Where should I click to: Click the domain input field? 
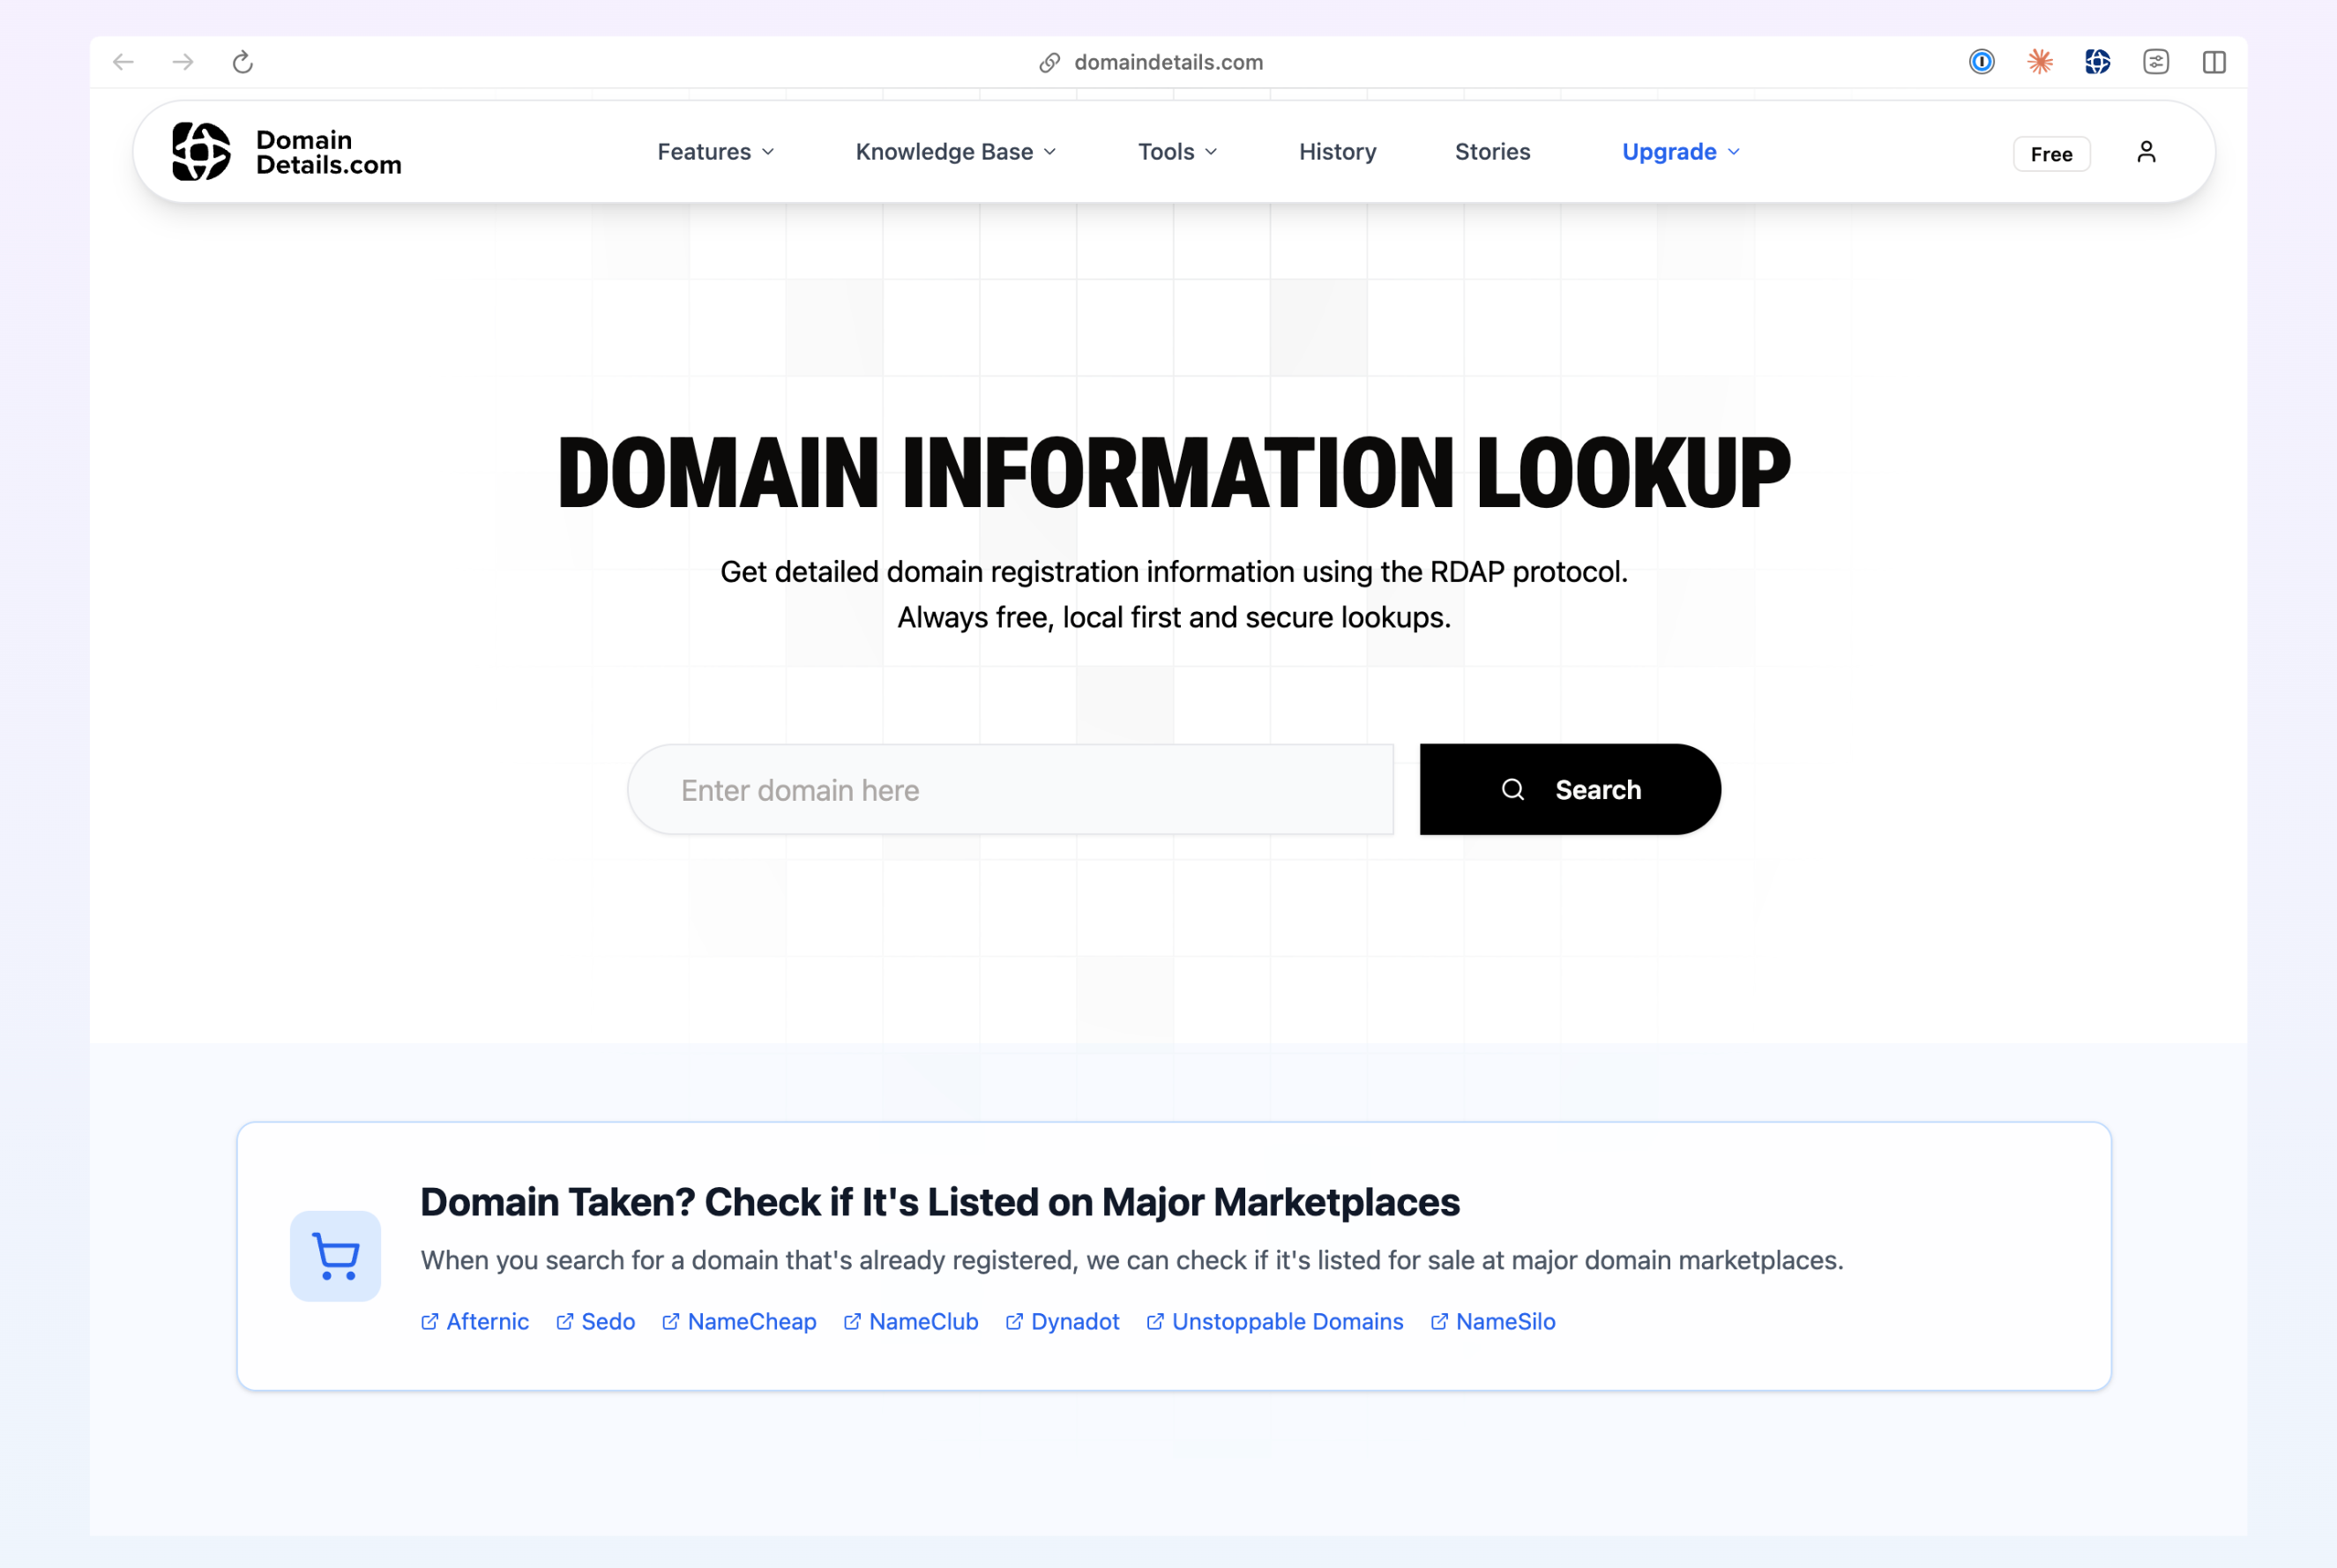(1010, 789)
